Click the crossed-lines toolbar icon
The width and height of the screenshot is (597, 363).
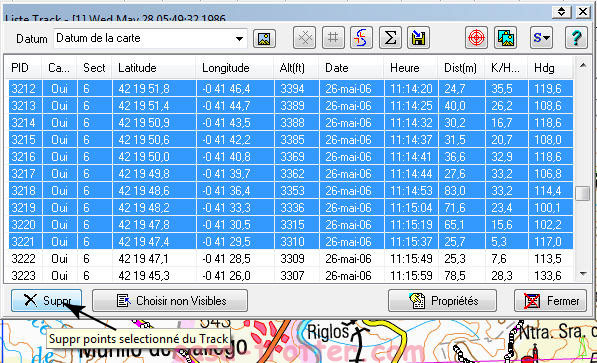(x=304, y=38)
